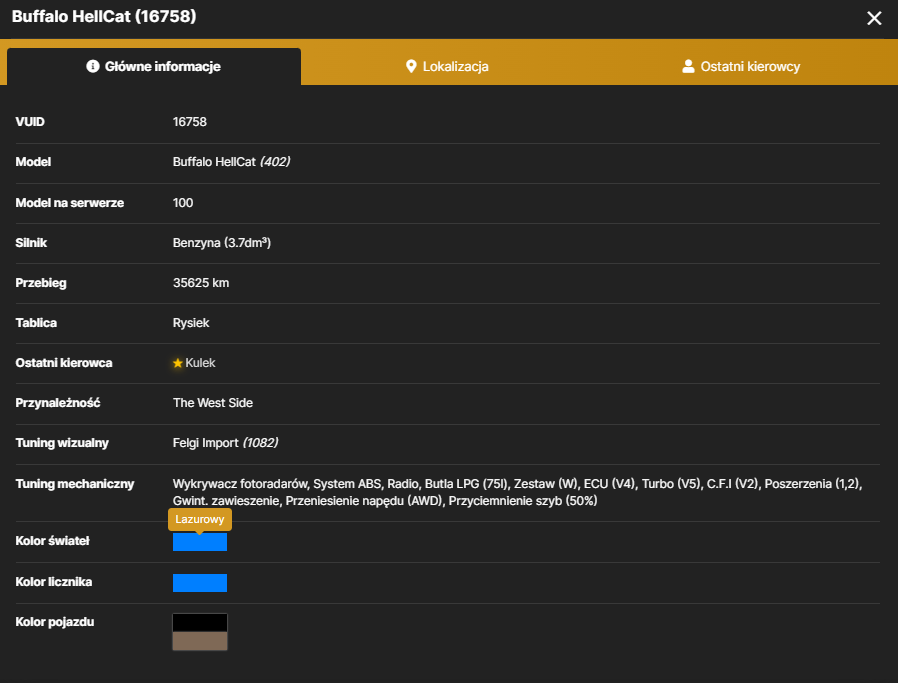Click the blue Kolor świateł swatch
The image size is (898, 683).
pyautogui.click(x=200, y=542)
